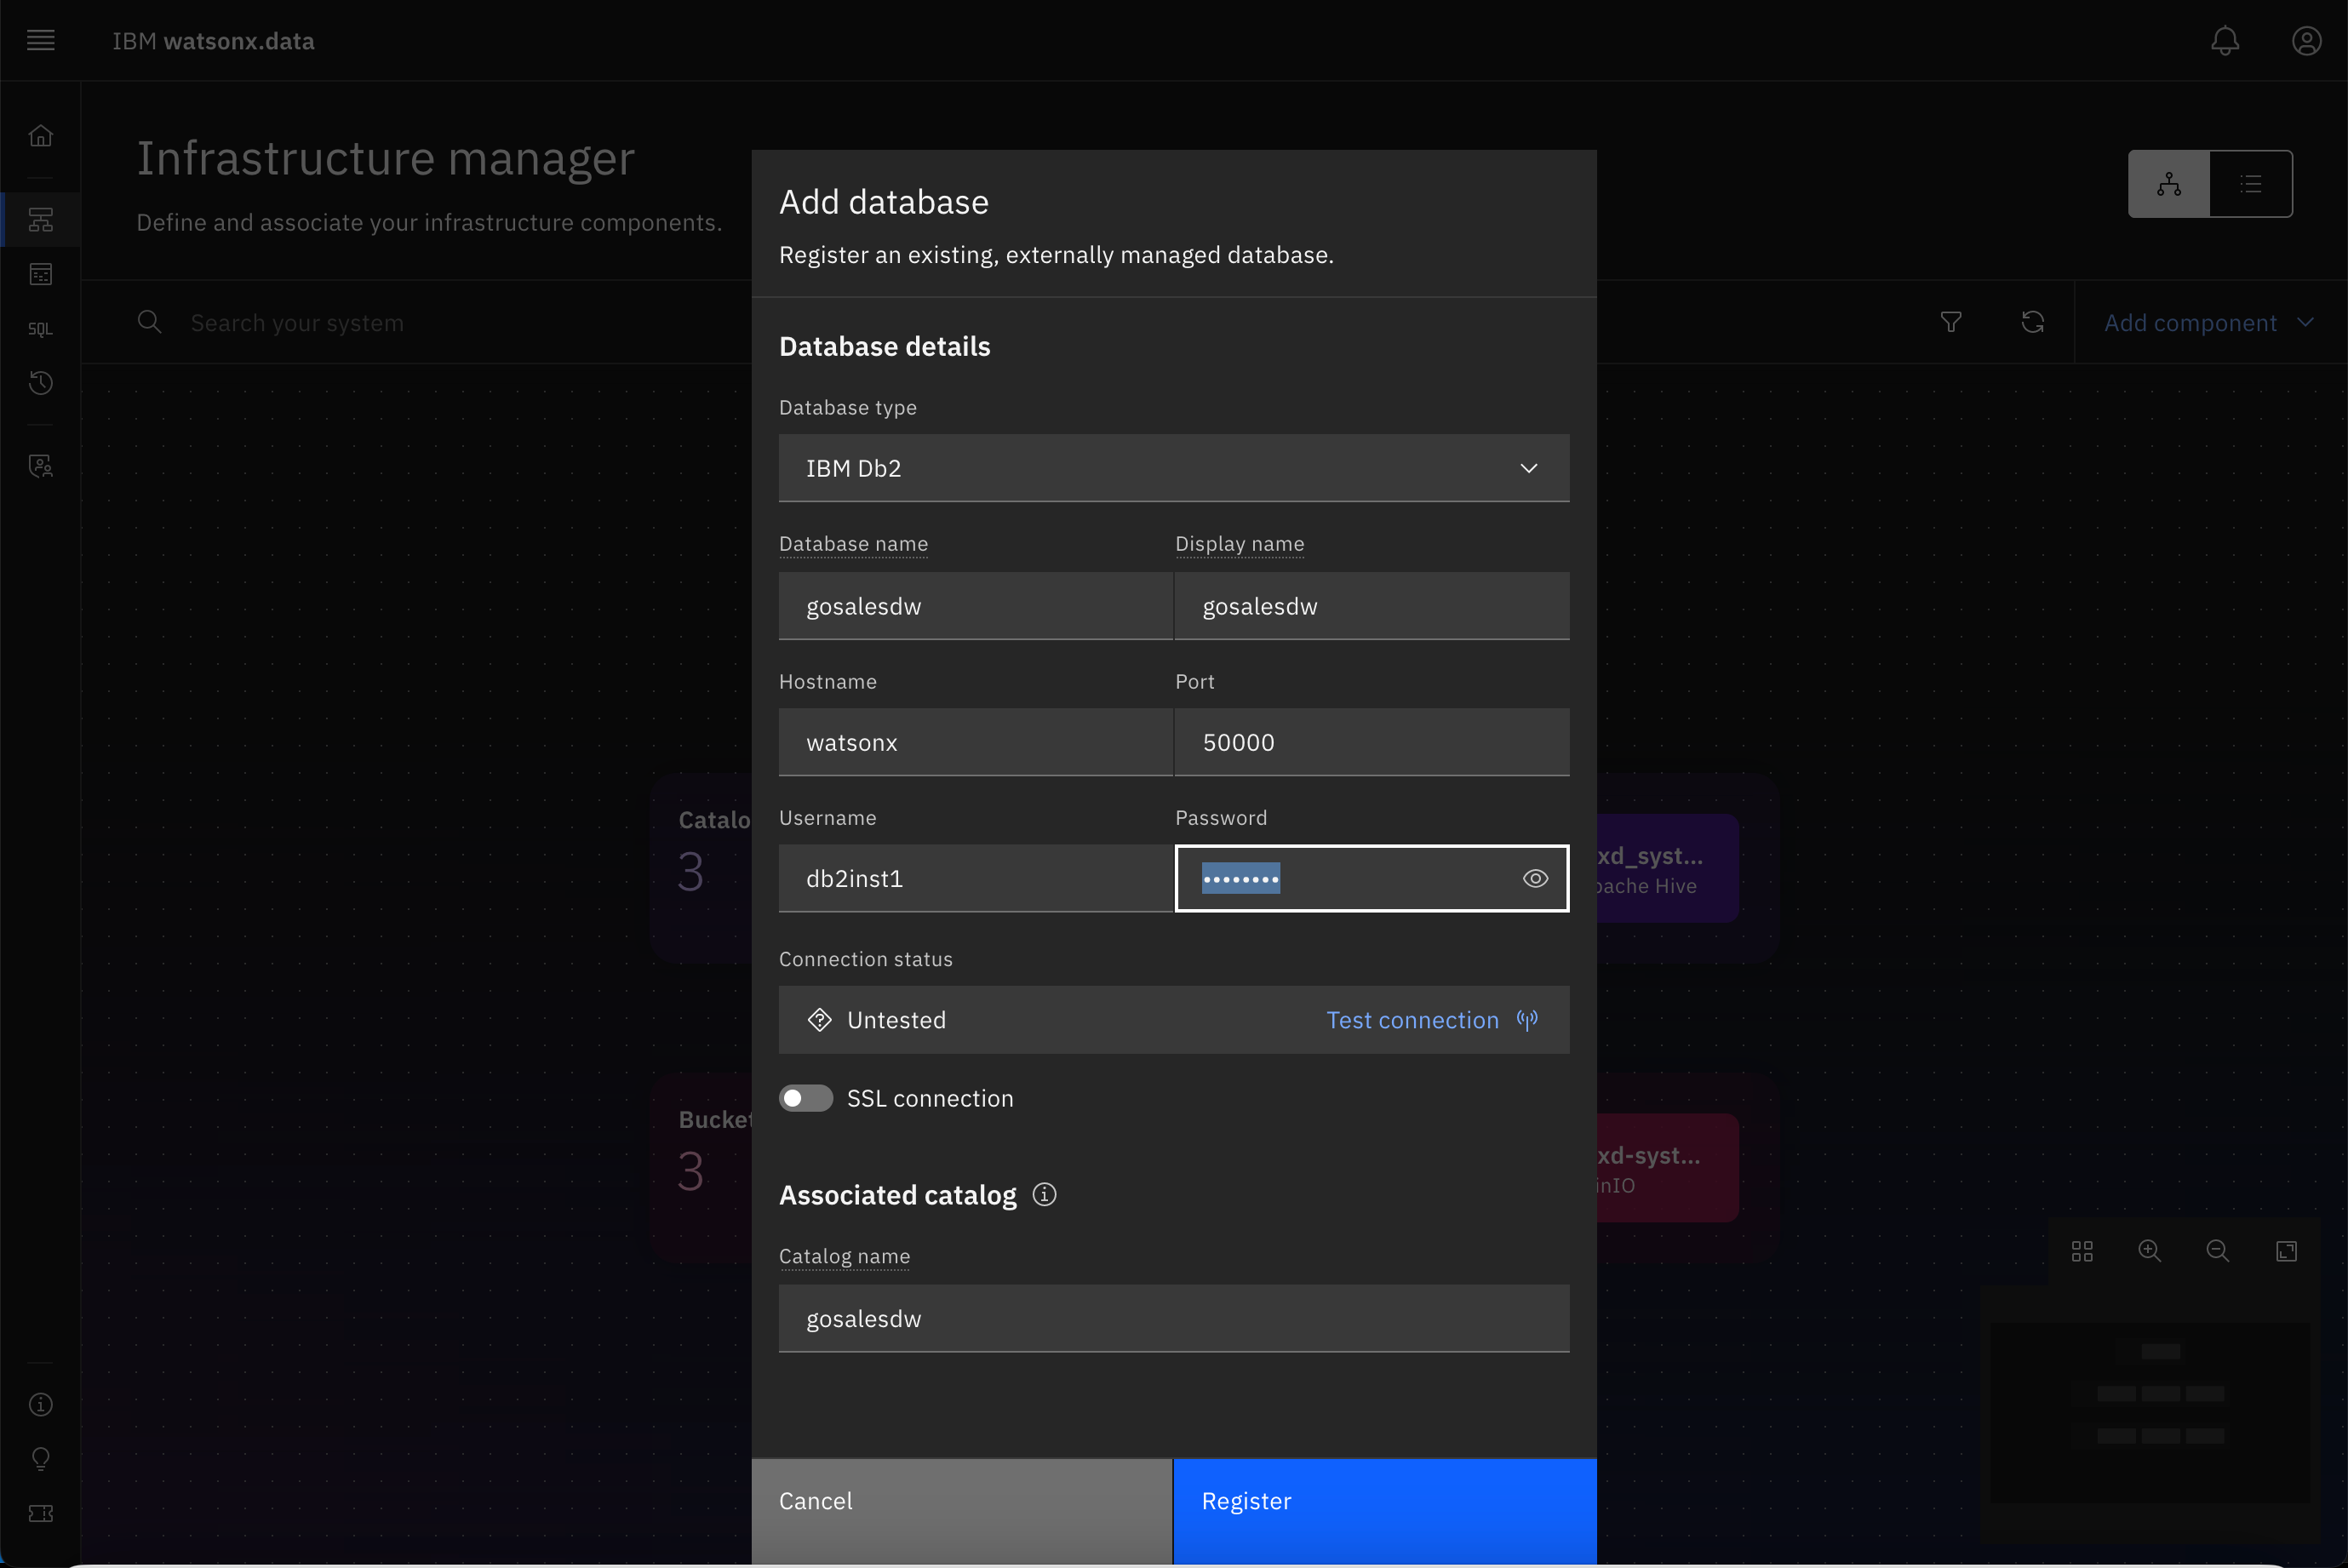The width and height of the screenshot is (2348, 1568).
Task: Zoom in on the canvas
Action: [x=2150, y=1251]
